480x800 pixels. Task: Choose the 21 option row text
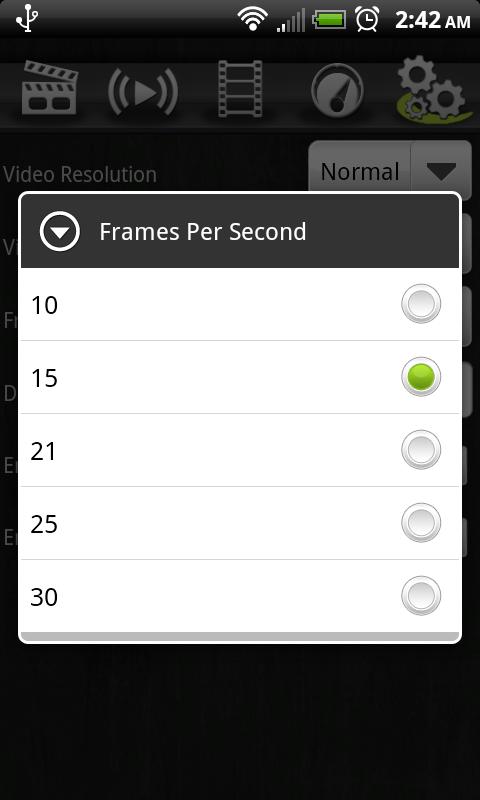[43, 451]
